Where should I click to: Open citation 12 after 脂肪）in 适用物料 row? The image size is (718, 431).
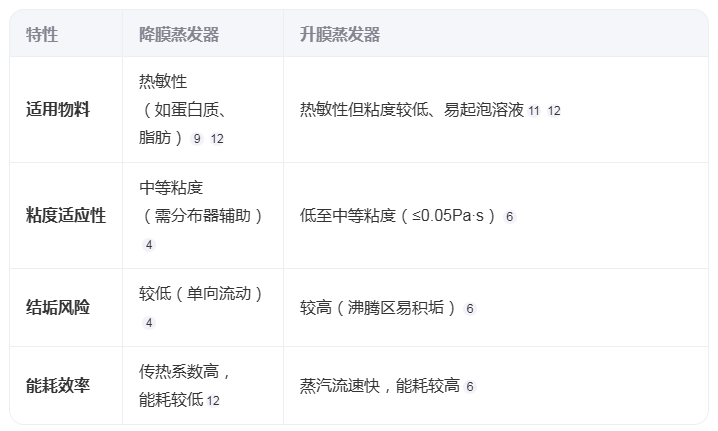(217, 139)
